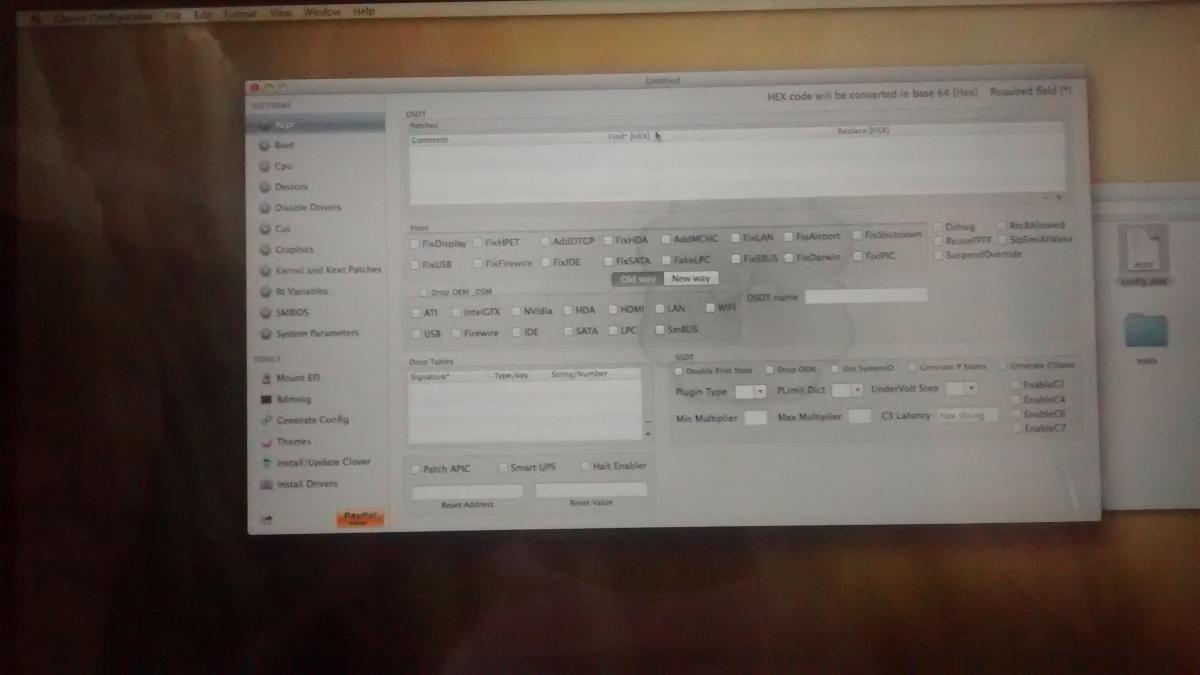This screenshot has width=1200, height=675.
Task: Open the PLimit Dict dropdown
Action: point(847,390)
